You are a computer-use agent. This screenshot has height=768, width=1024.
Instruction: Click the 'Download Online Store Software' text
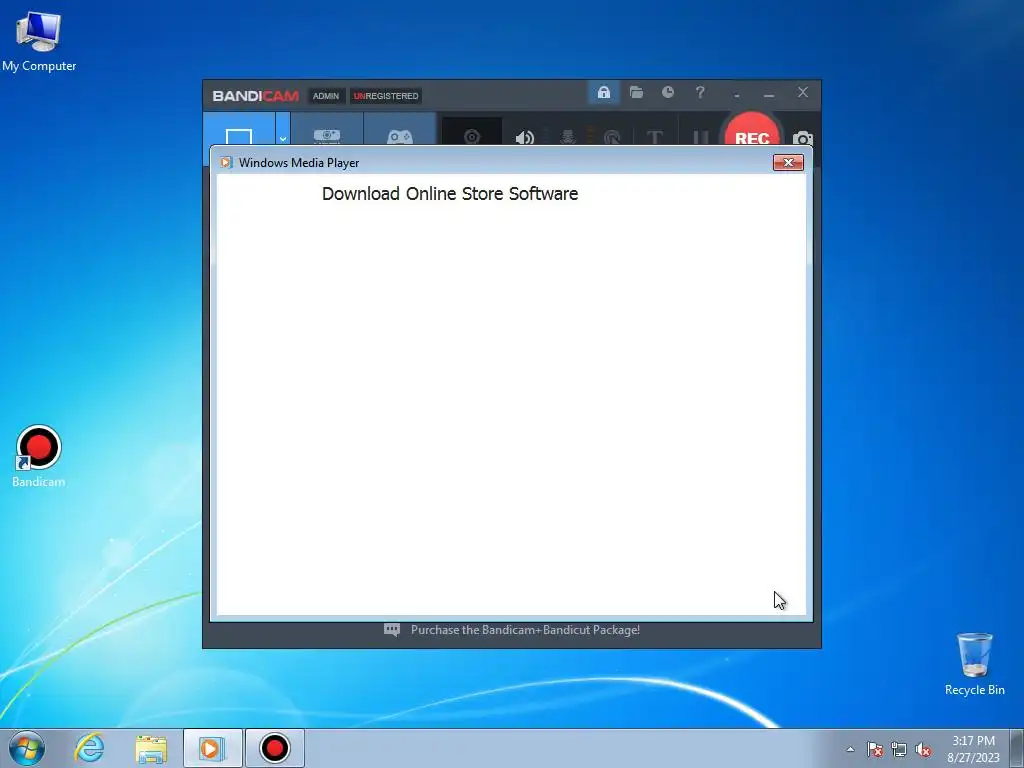coord(450,194)
